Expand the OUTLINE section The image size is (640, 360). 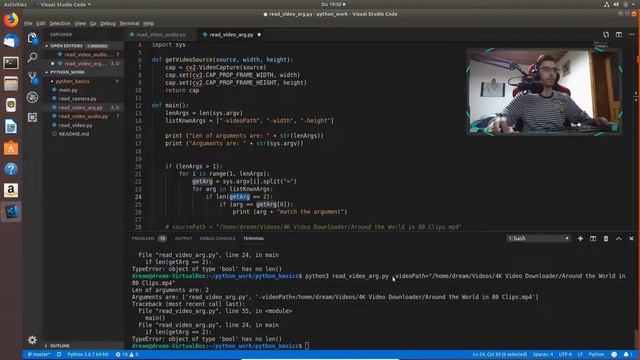pos(84,346)
